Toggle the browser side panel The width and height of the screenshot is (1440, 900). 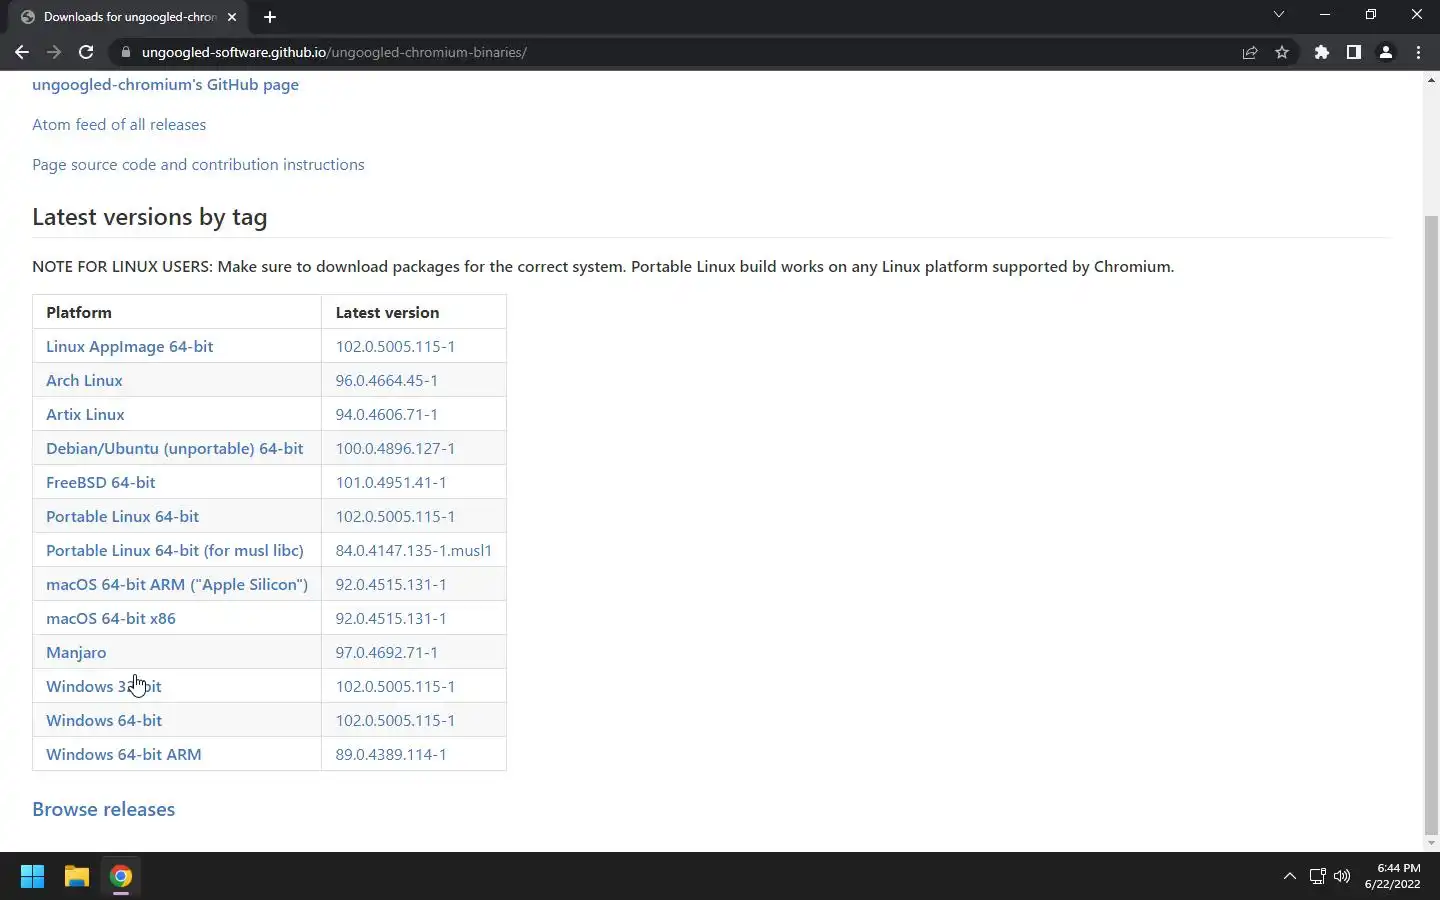(1354, 52)
